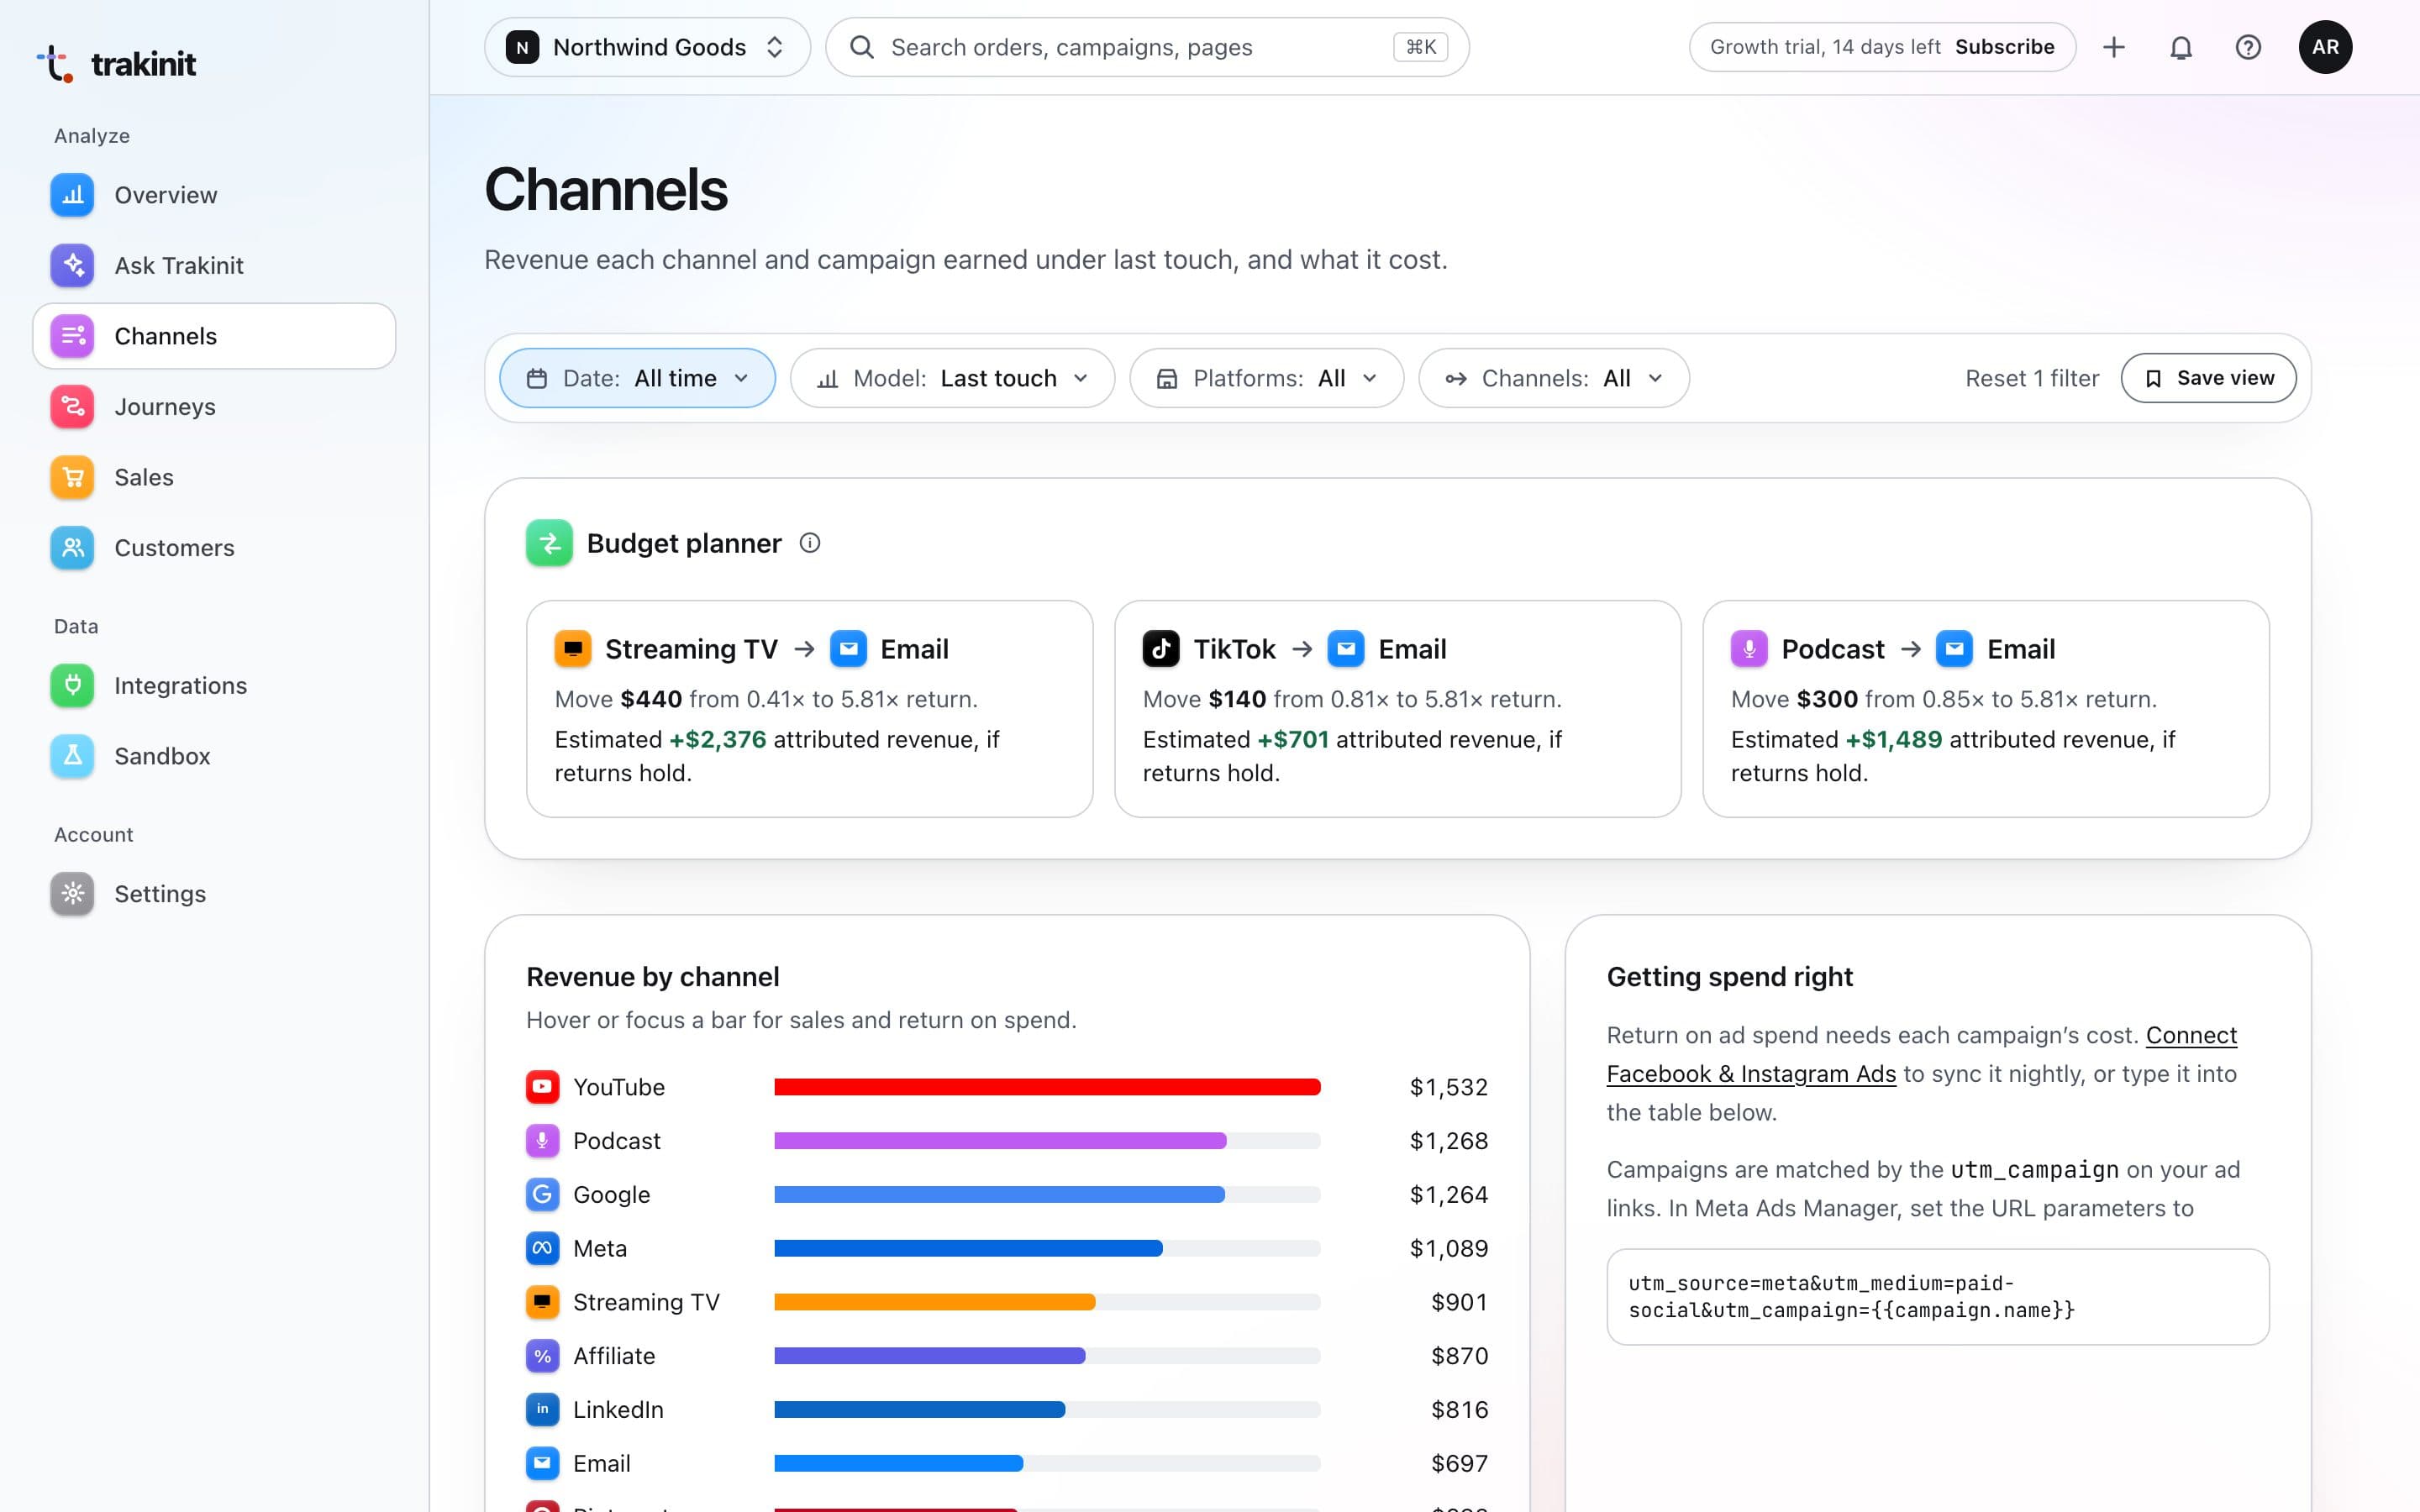Click Email icon in revenue chart
Image resolution: width=2420 pixels, height=1512 pixels.
[542, 1463]
